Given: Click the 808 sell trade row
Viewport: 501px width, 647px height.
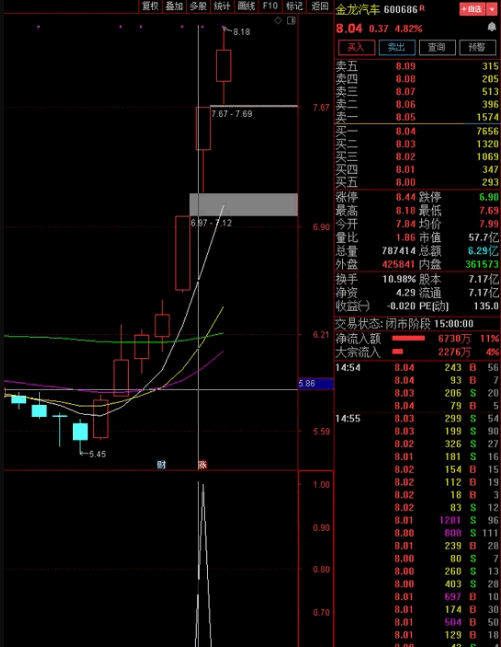Looking at the screenshot, I should tap(417, 533).
